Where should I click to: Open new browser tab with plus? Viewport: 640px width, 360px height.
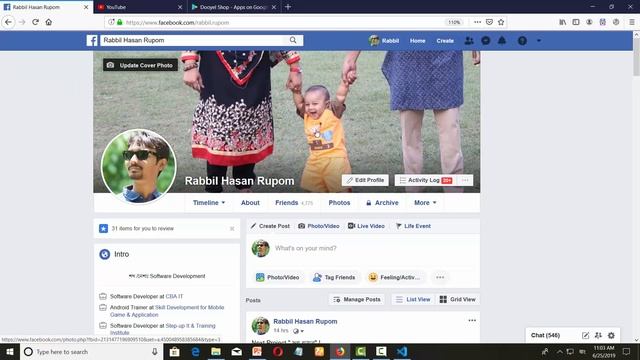pos(288,7)
